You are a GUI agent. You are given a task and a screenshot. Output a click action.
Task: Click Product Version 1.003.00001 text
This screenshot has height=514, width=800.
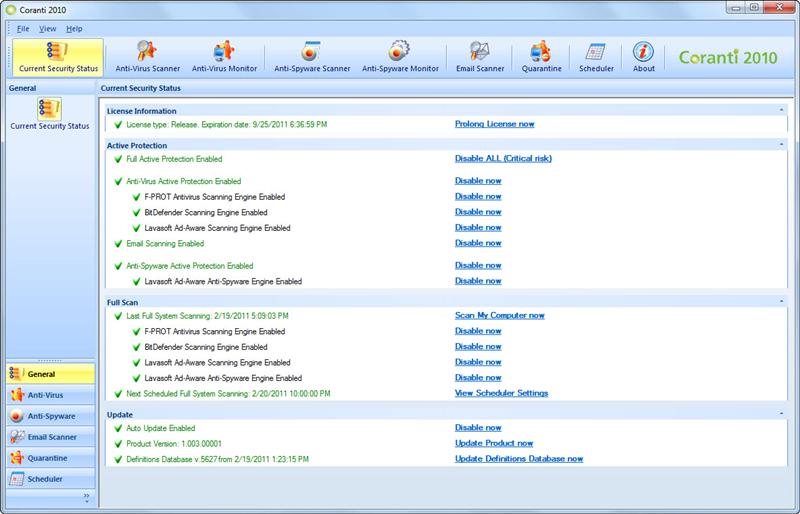[x=174, y=444]
